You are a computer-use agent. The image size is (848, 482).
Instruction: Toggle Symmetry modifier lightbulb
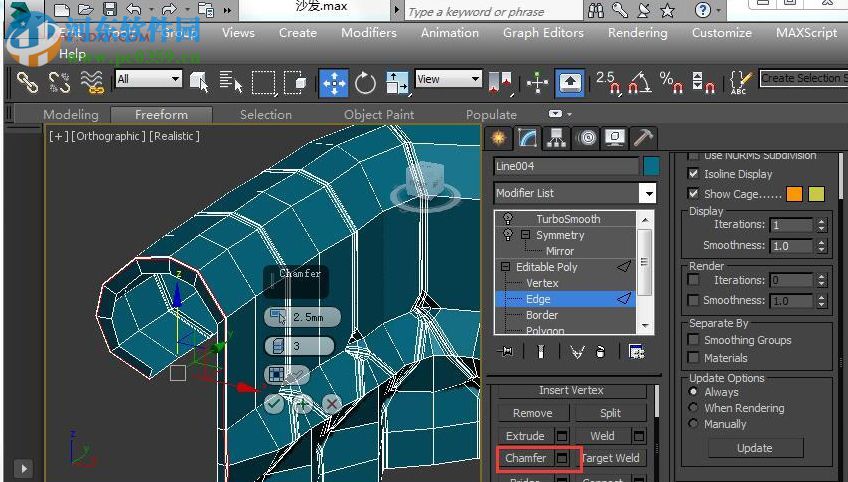click(x=508, y=235)
